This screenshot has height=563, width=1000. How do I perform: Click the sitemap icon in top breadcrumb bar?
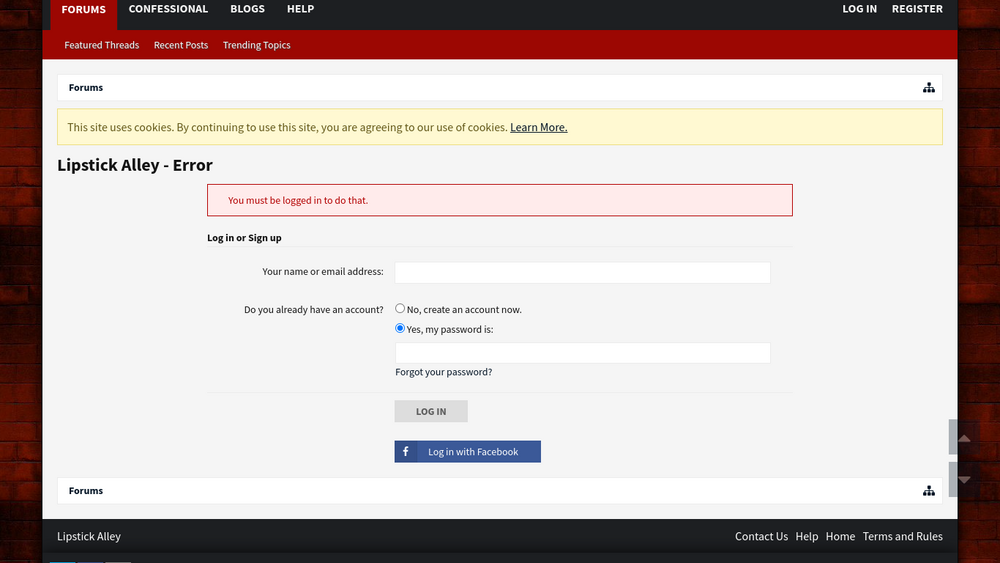(928, 88)
